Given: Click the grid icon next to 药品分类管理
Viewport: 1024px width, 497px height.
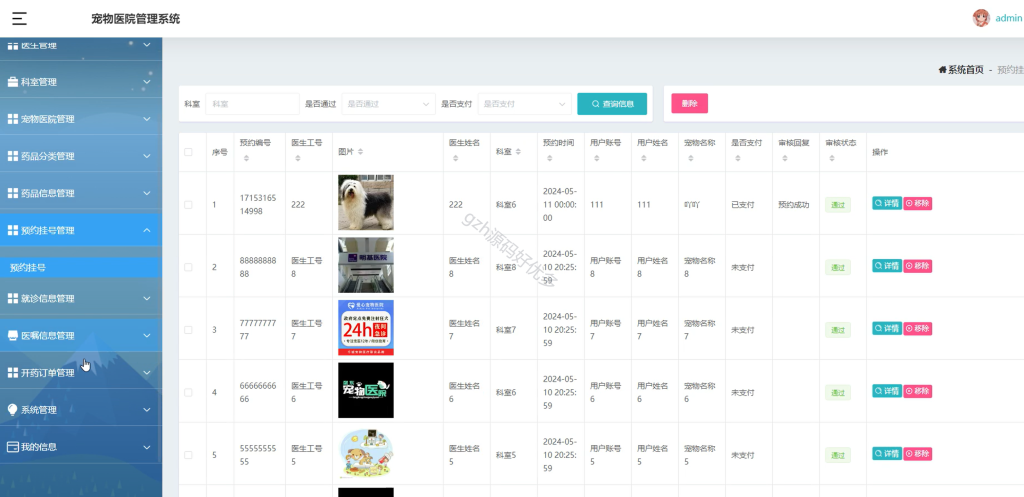Looking at the screenshot, I should tap(12, 156).
